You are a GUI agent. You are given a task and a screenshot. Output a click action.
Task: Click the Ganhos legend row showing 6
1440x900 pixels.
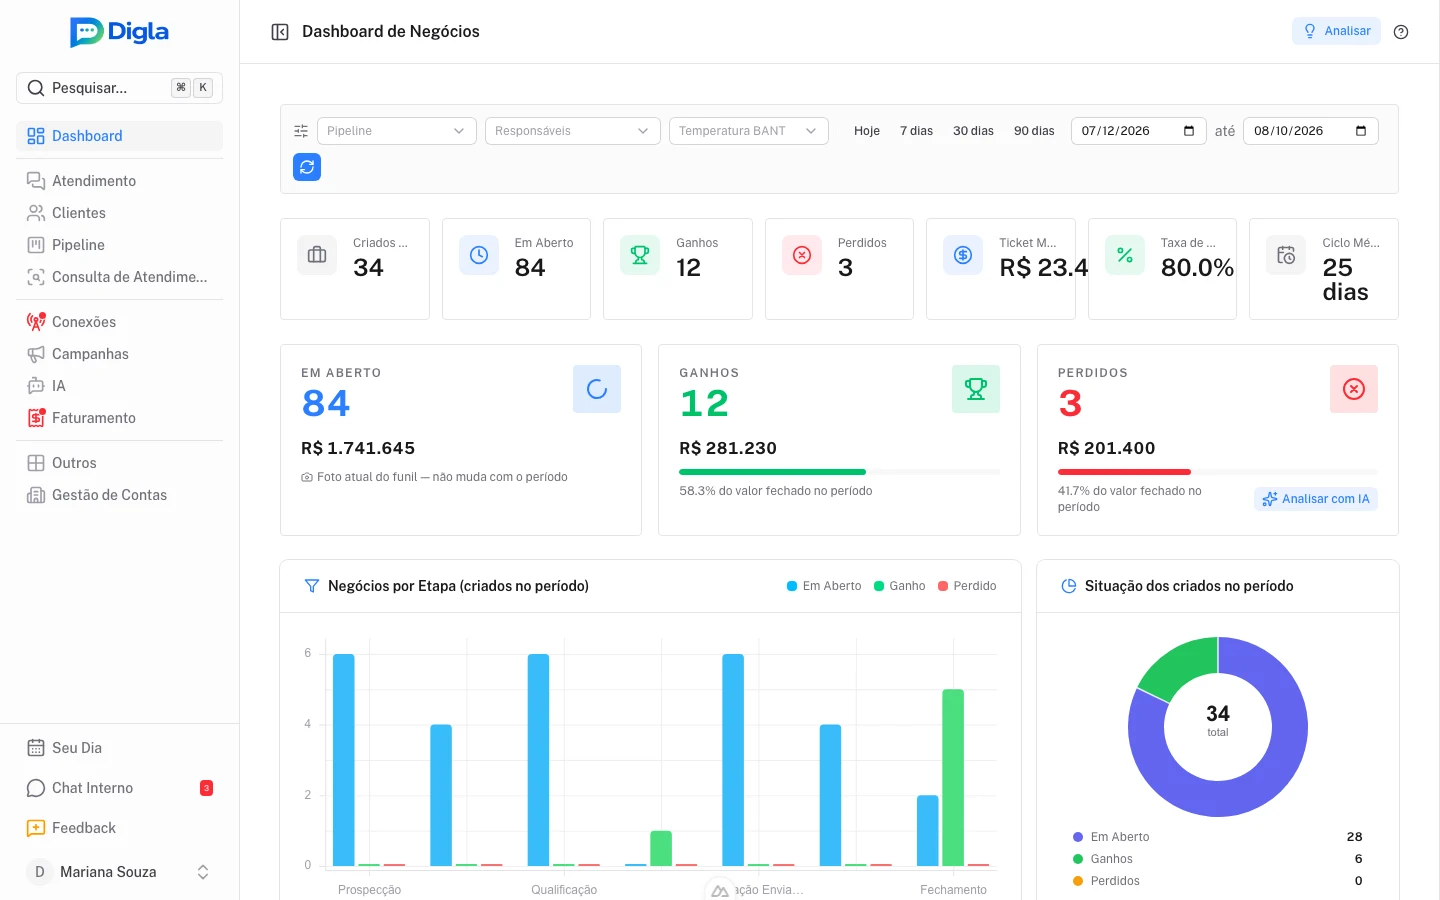(1217, 859)
